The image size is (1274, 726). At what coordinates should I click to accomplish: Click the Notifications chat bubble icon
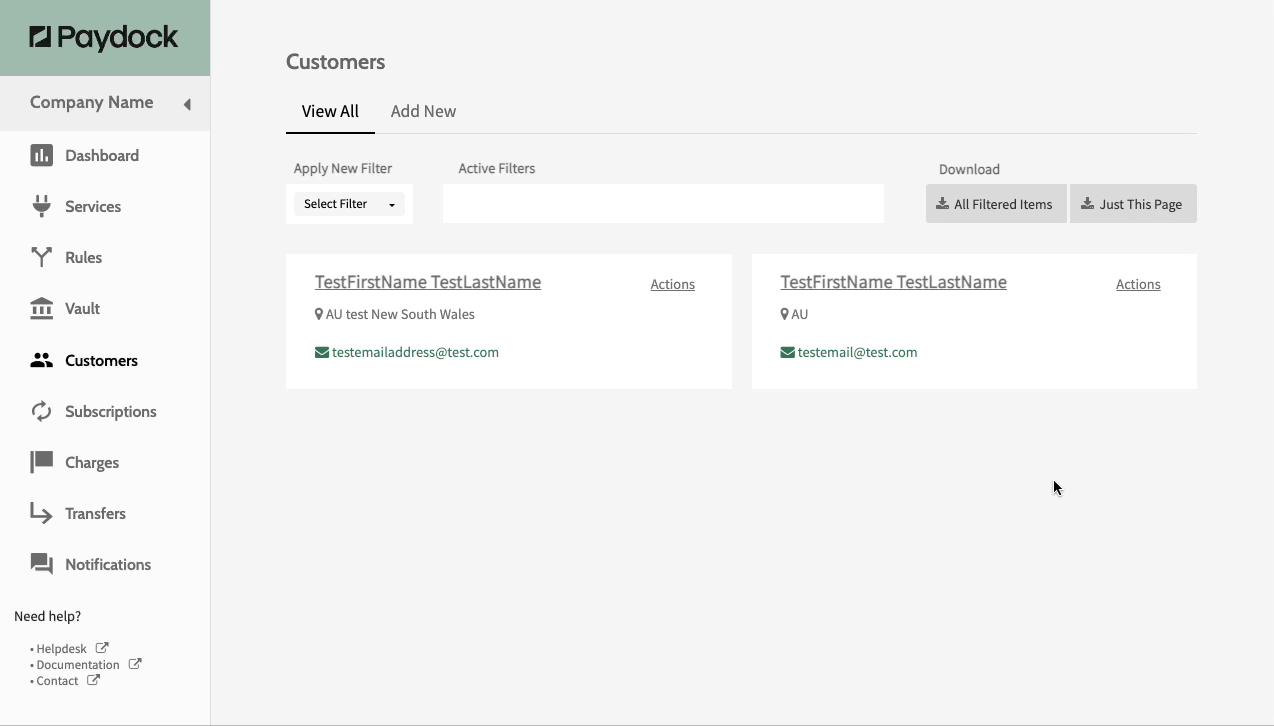41,564
